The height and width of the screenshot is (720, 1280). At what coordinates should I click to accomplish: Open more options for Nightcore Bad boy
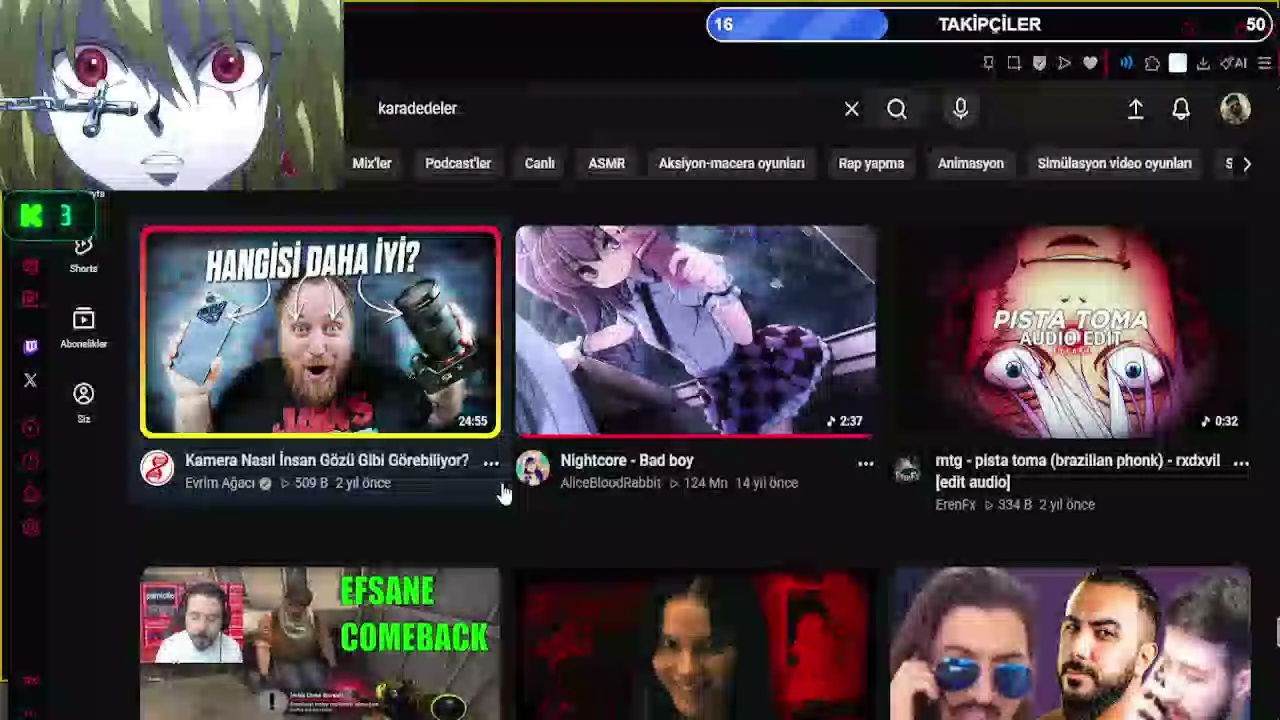[x=866, y=462]
